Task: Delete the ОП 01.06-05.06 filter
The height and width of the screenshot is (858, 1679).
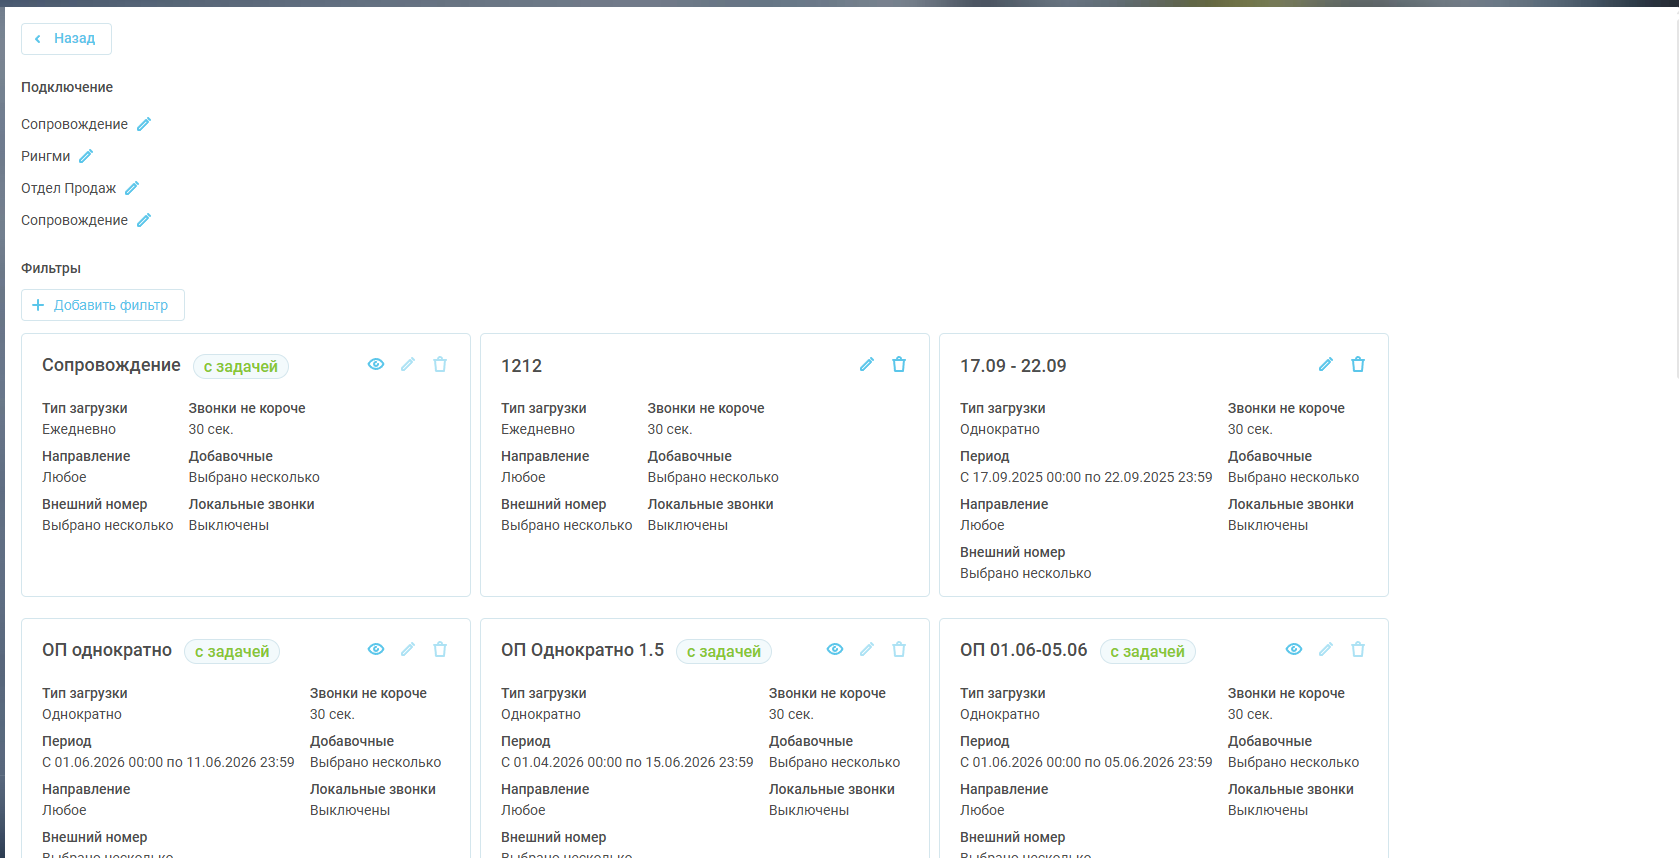Action: [1358, 649]
